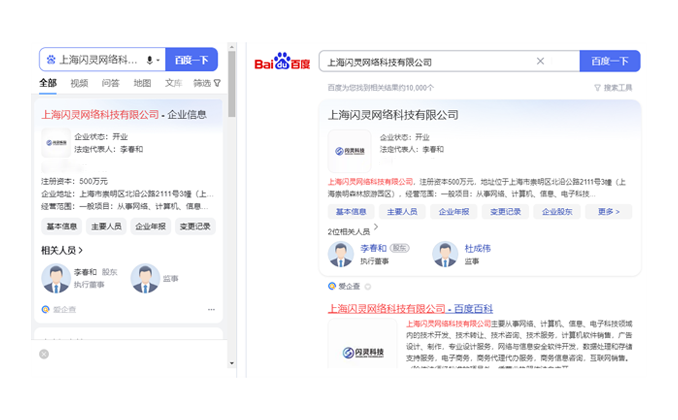678x420 pixels.
Task: Click 股东 badge next to 李春和
Action: (400, 248)
